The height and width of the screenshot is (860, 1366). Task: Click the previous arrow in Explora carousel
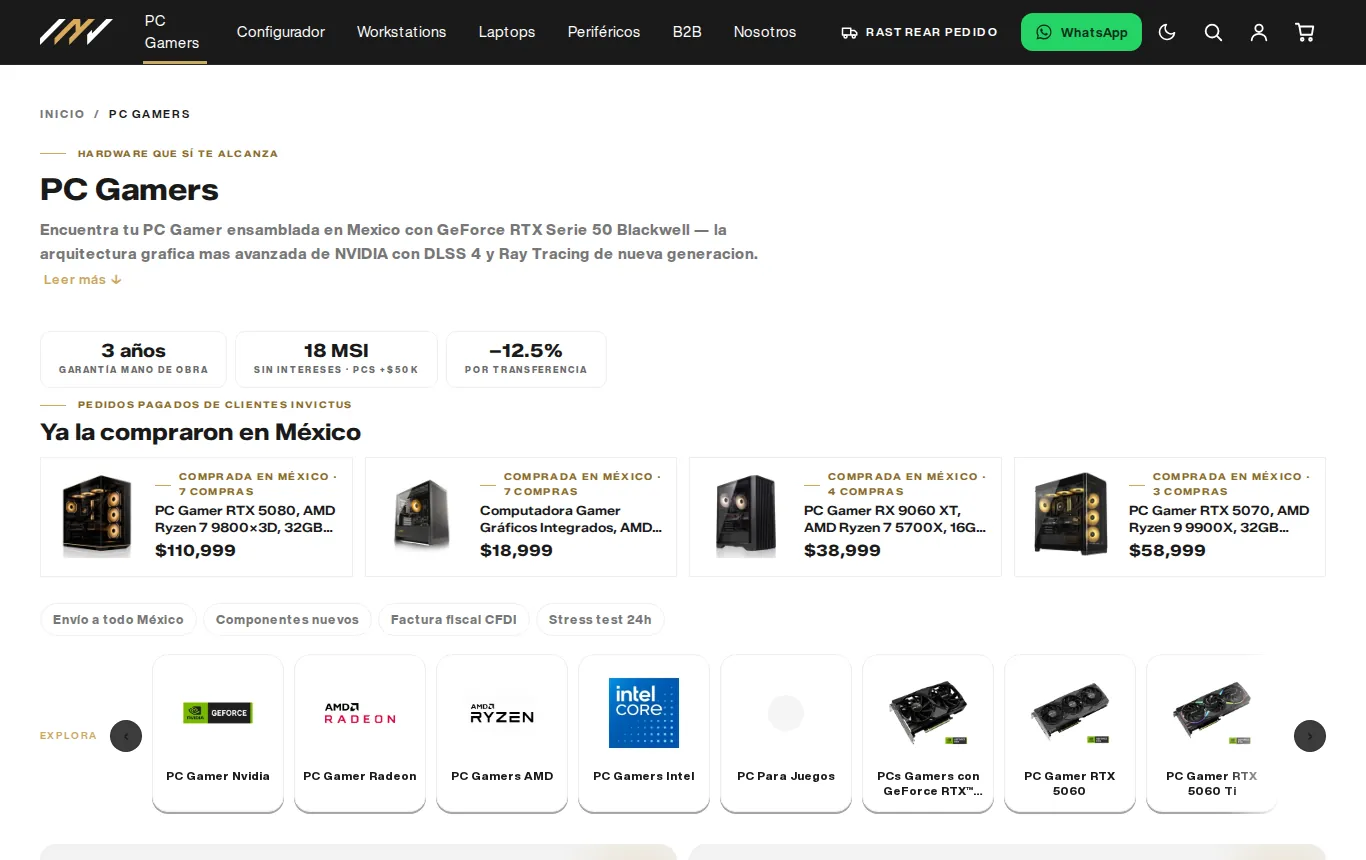coord(126,736)
